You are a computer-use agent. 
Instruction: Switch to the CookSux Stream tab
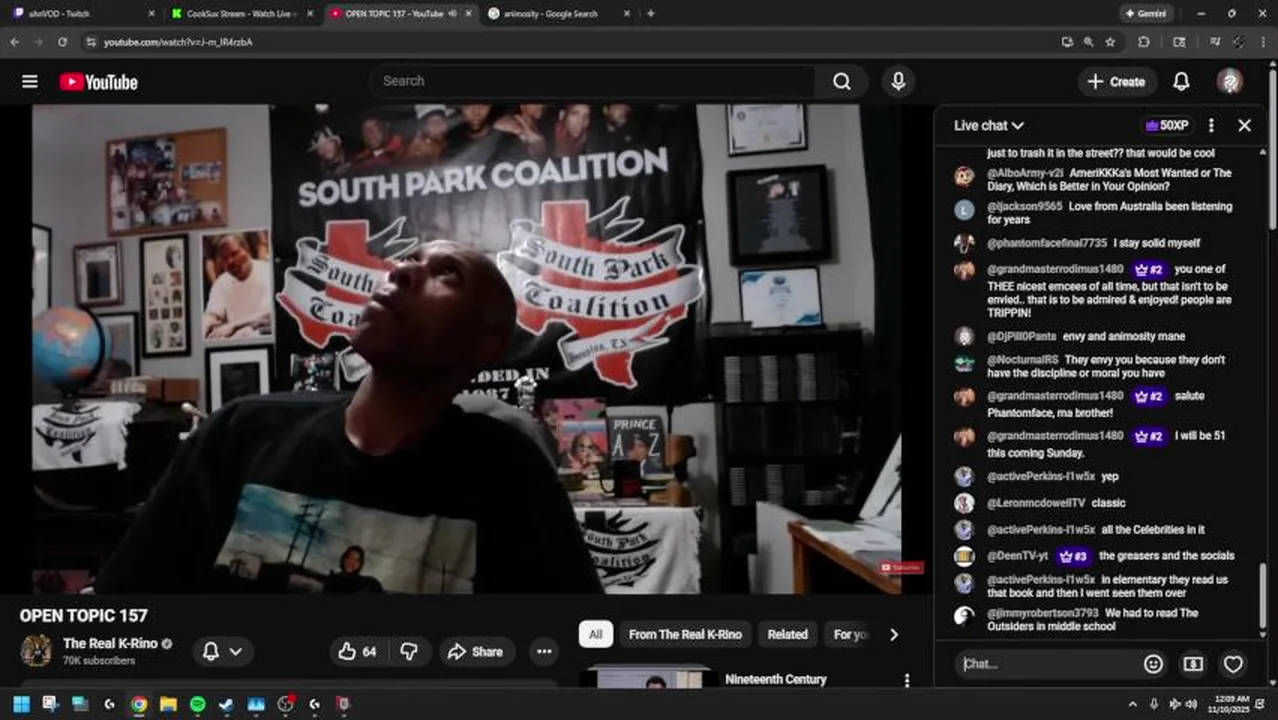point(242,14)
